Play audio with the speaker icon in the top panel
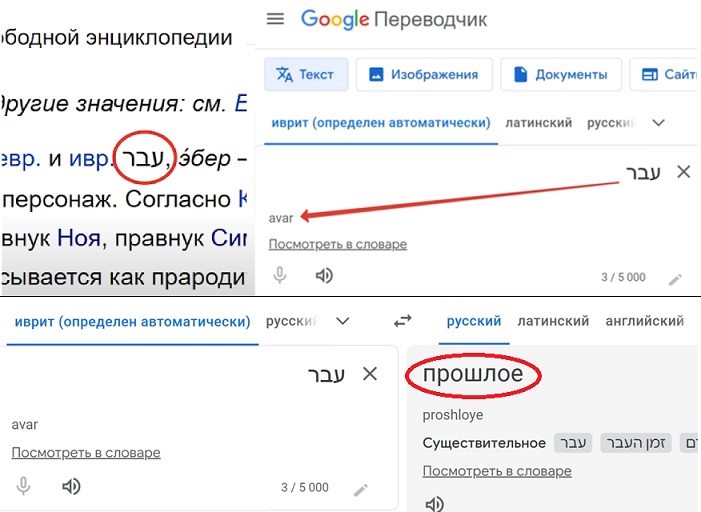The height and width of the screenshot is (512, 701). pos(323,276)
